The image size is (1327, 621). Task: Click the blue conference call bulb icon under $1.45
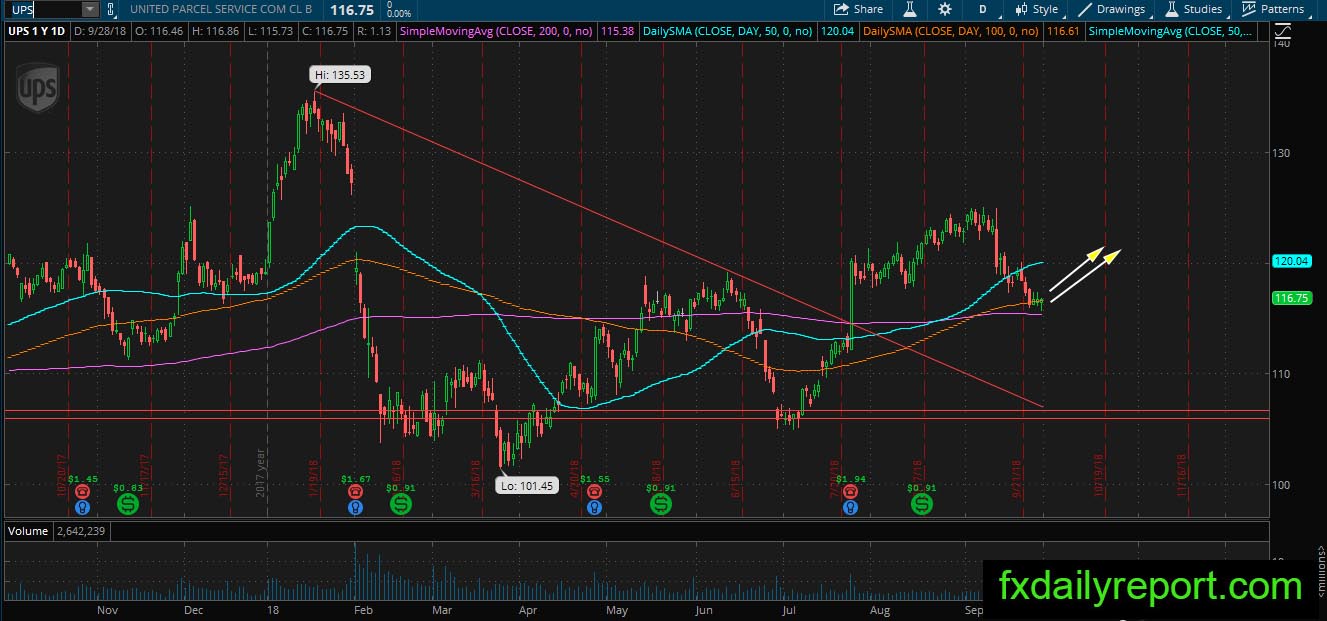tap(83, 507)
